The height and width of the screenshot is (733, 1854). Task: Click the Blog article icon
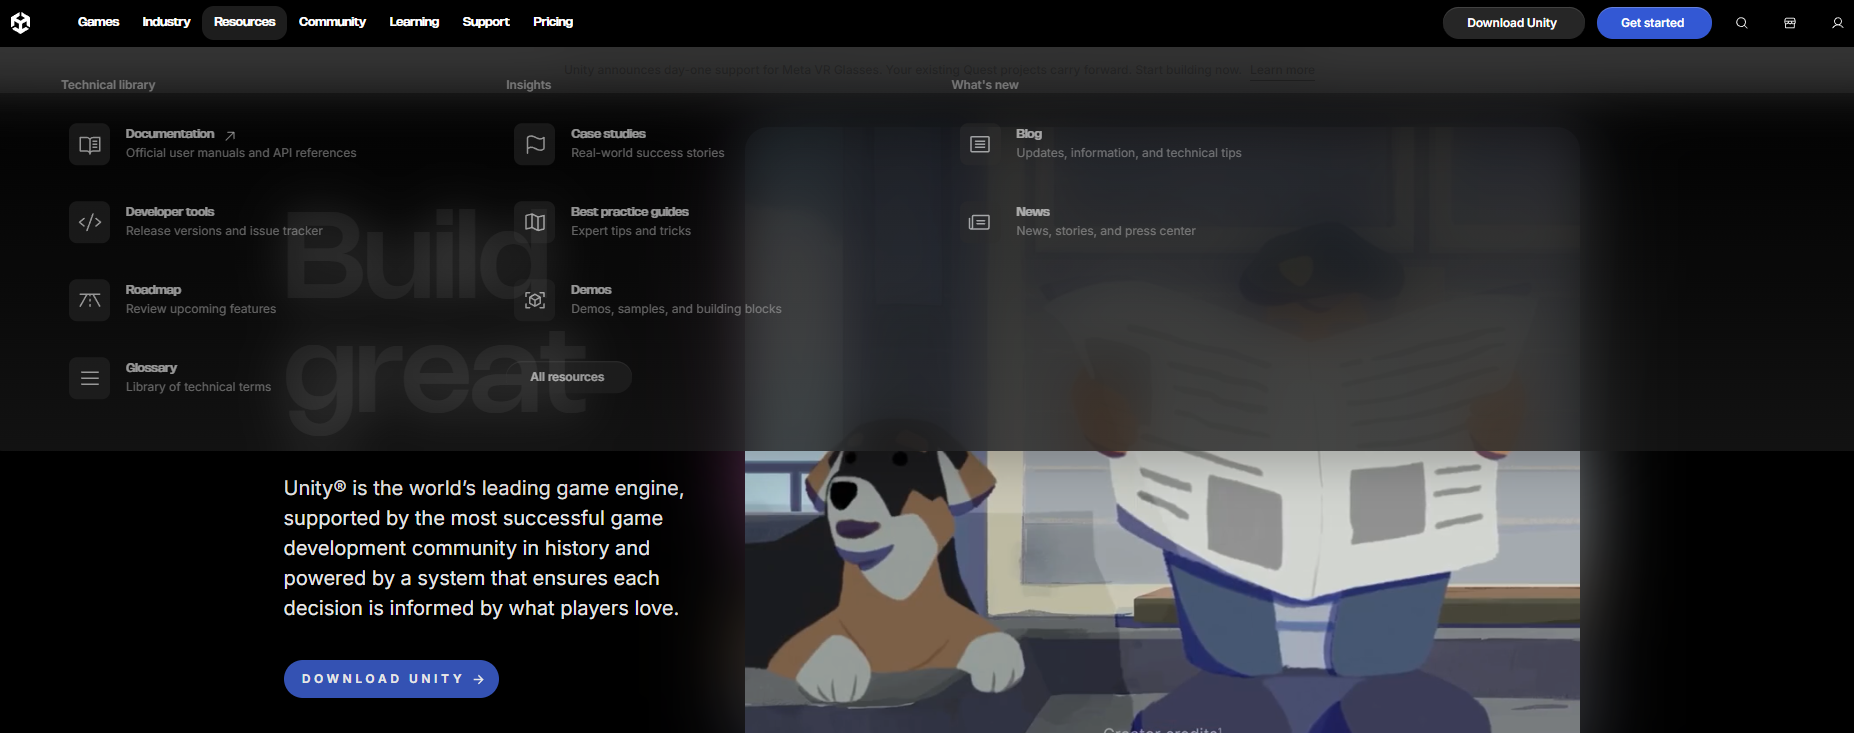980,144
